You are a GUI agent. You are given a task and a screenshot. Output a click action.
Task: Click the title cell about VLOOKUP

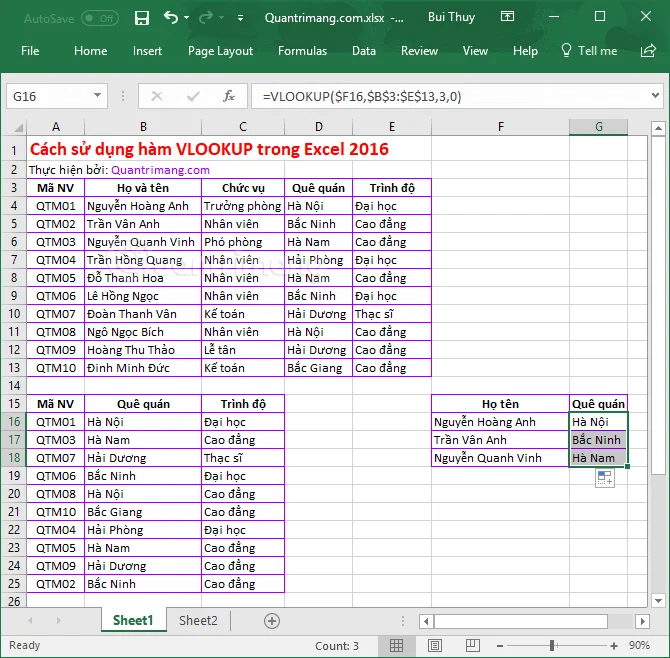pyautogui.click(x=209, y=149)
